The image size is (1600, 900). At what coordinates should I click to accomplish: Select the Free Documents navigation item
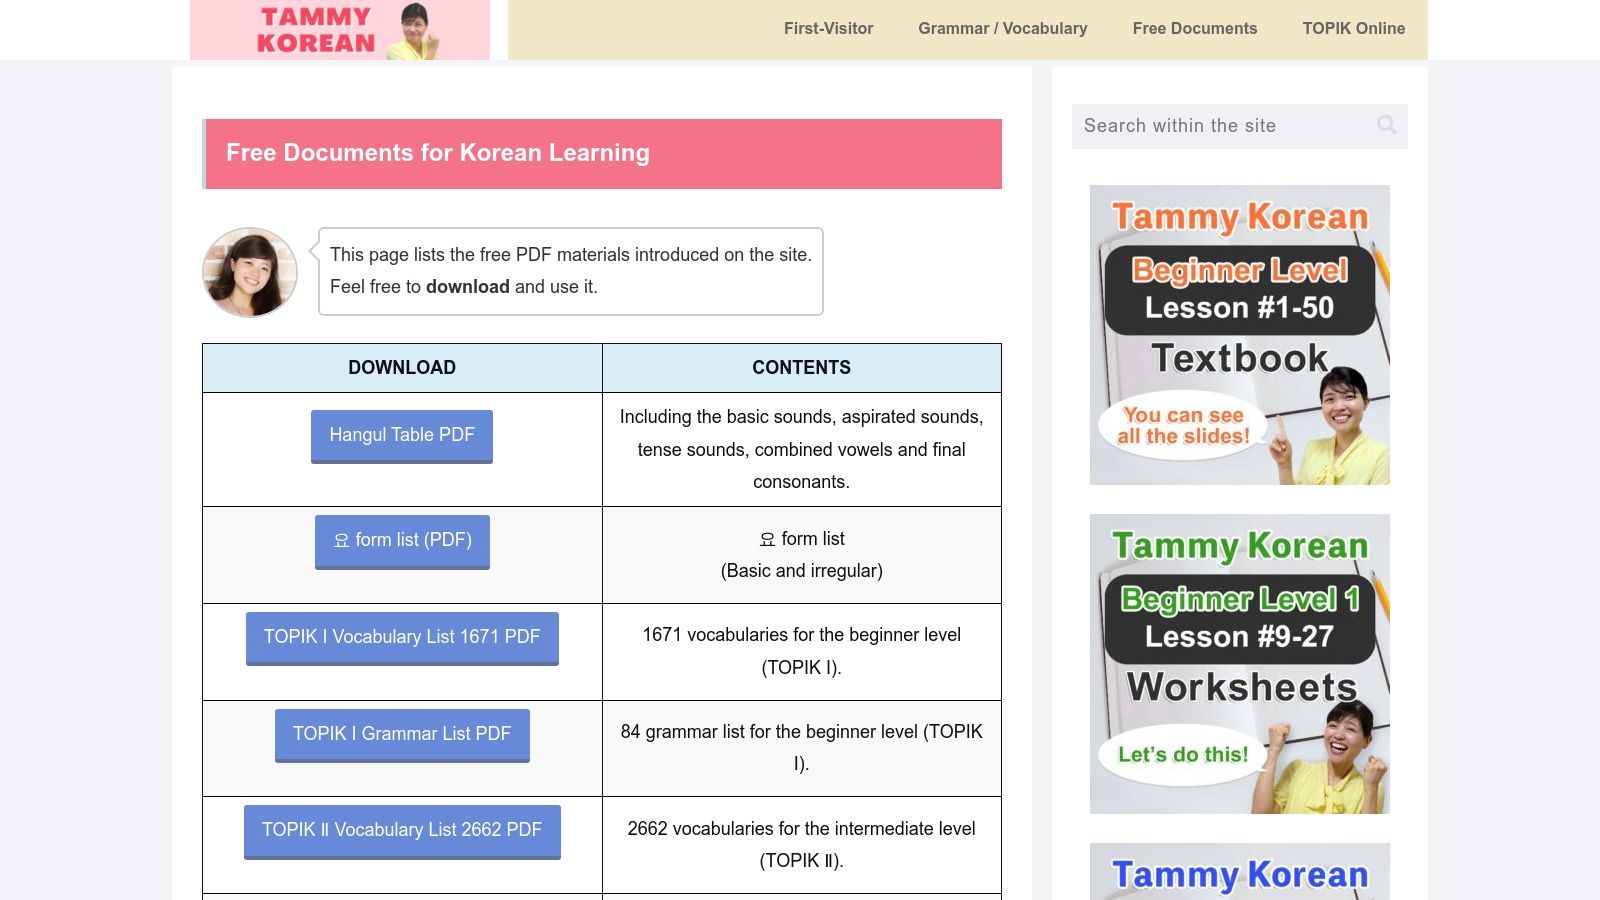(1195, 28)
